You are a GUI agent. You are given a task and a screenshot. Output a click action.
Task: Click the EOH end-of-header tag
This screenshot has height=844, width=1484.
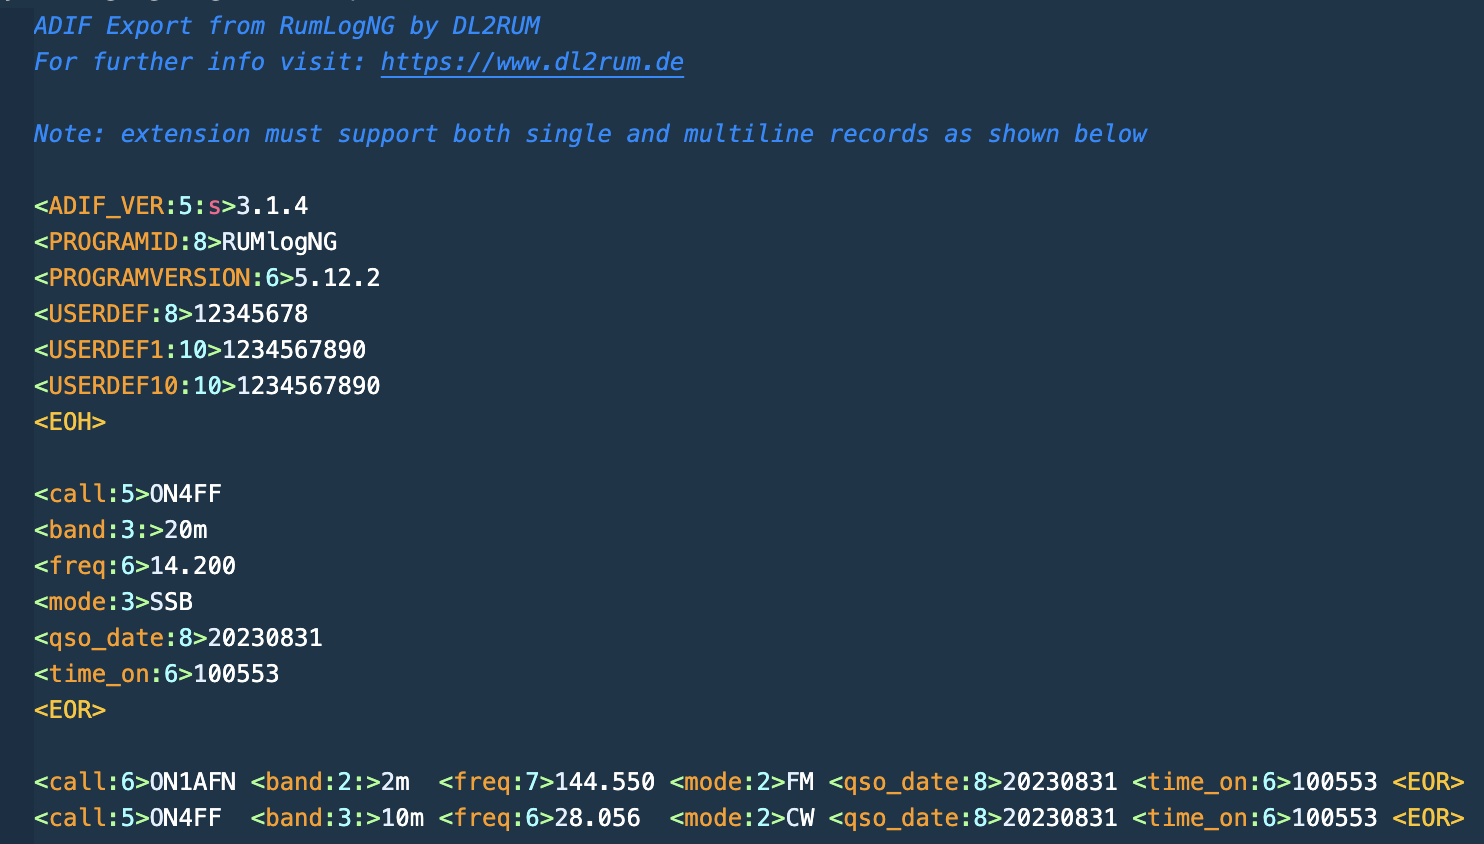coord(70,422)
